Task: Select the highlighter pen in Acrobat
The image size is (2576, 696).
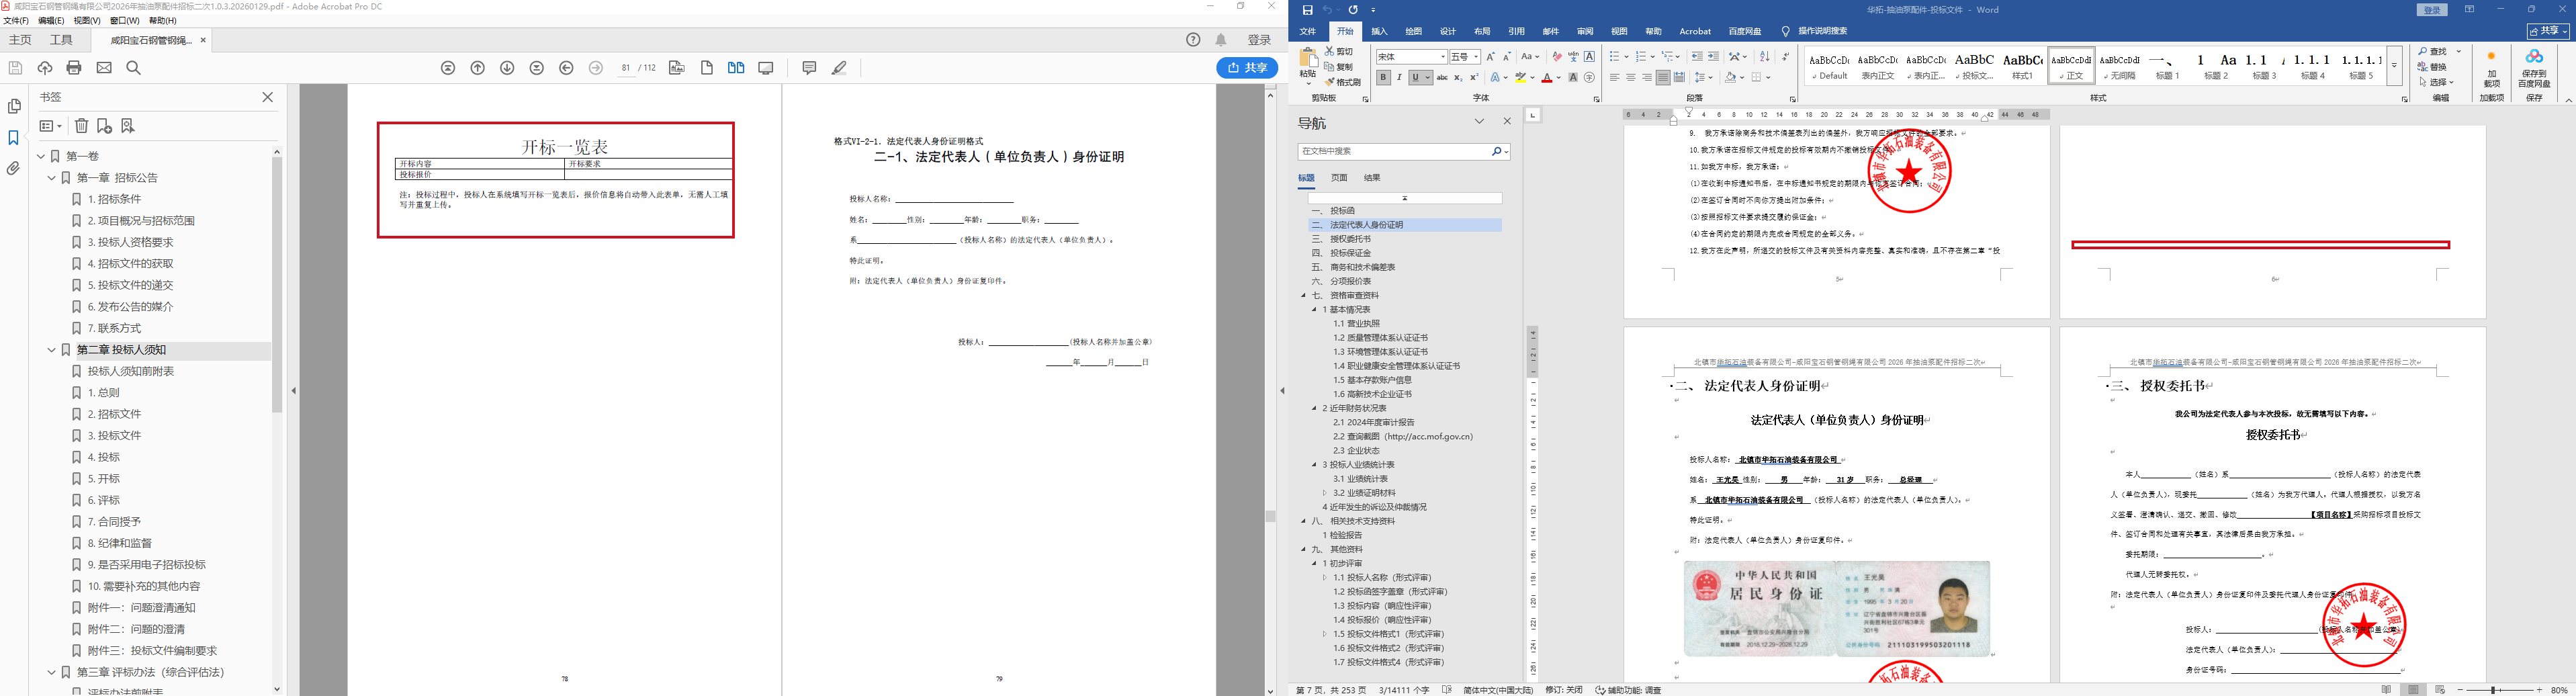Action: 840,68
